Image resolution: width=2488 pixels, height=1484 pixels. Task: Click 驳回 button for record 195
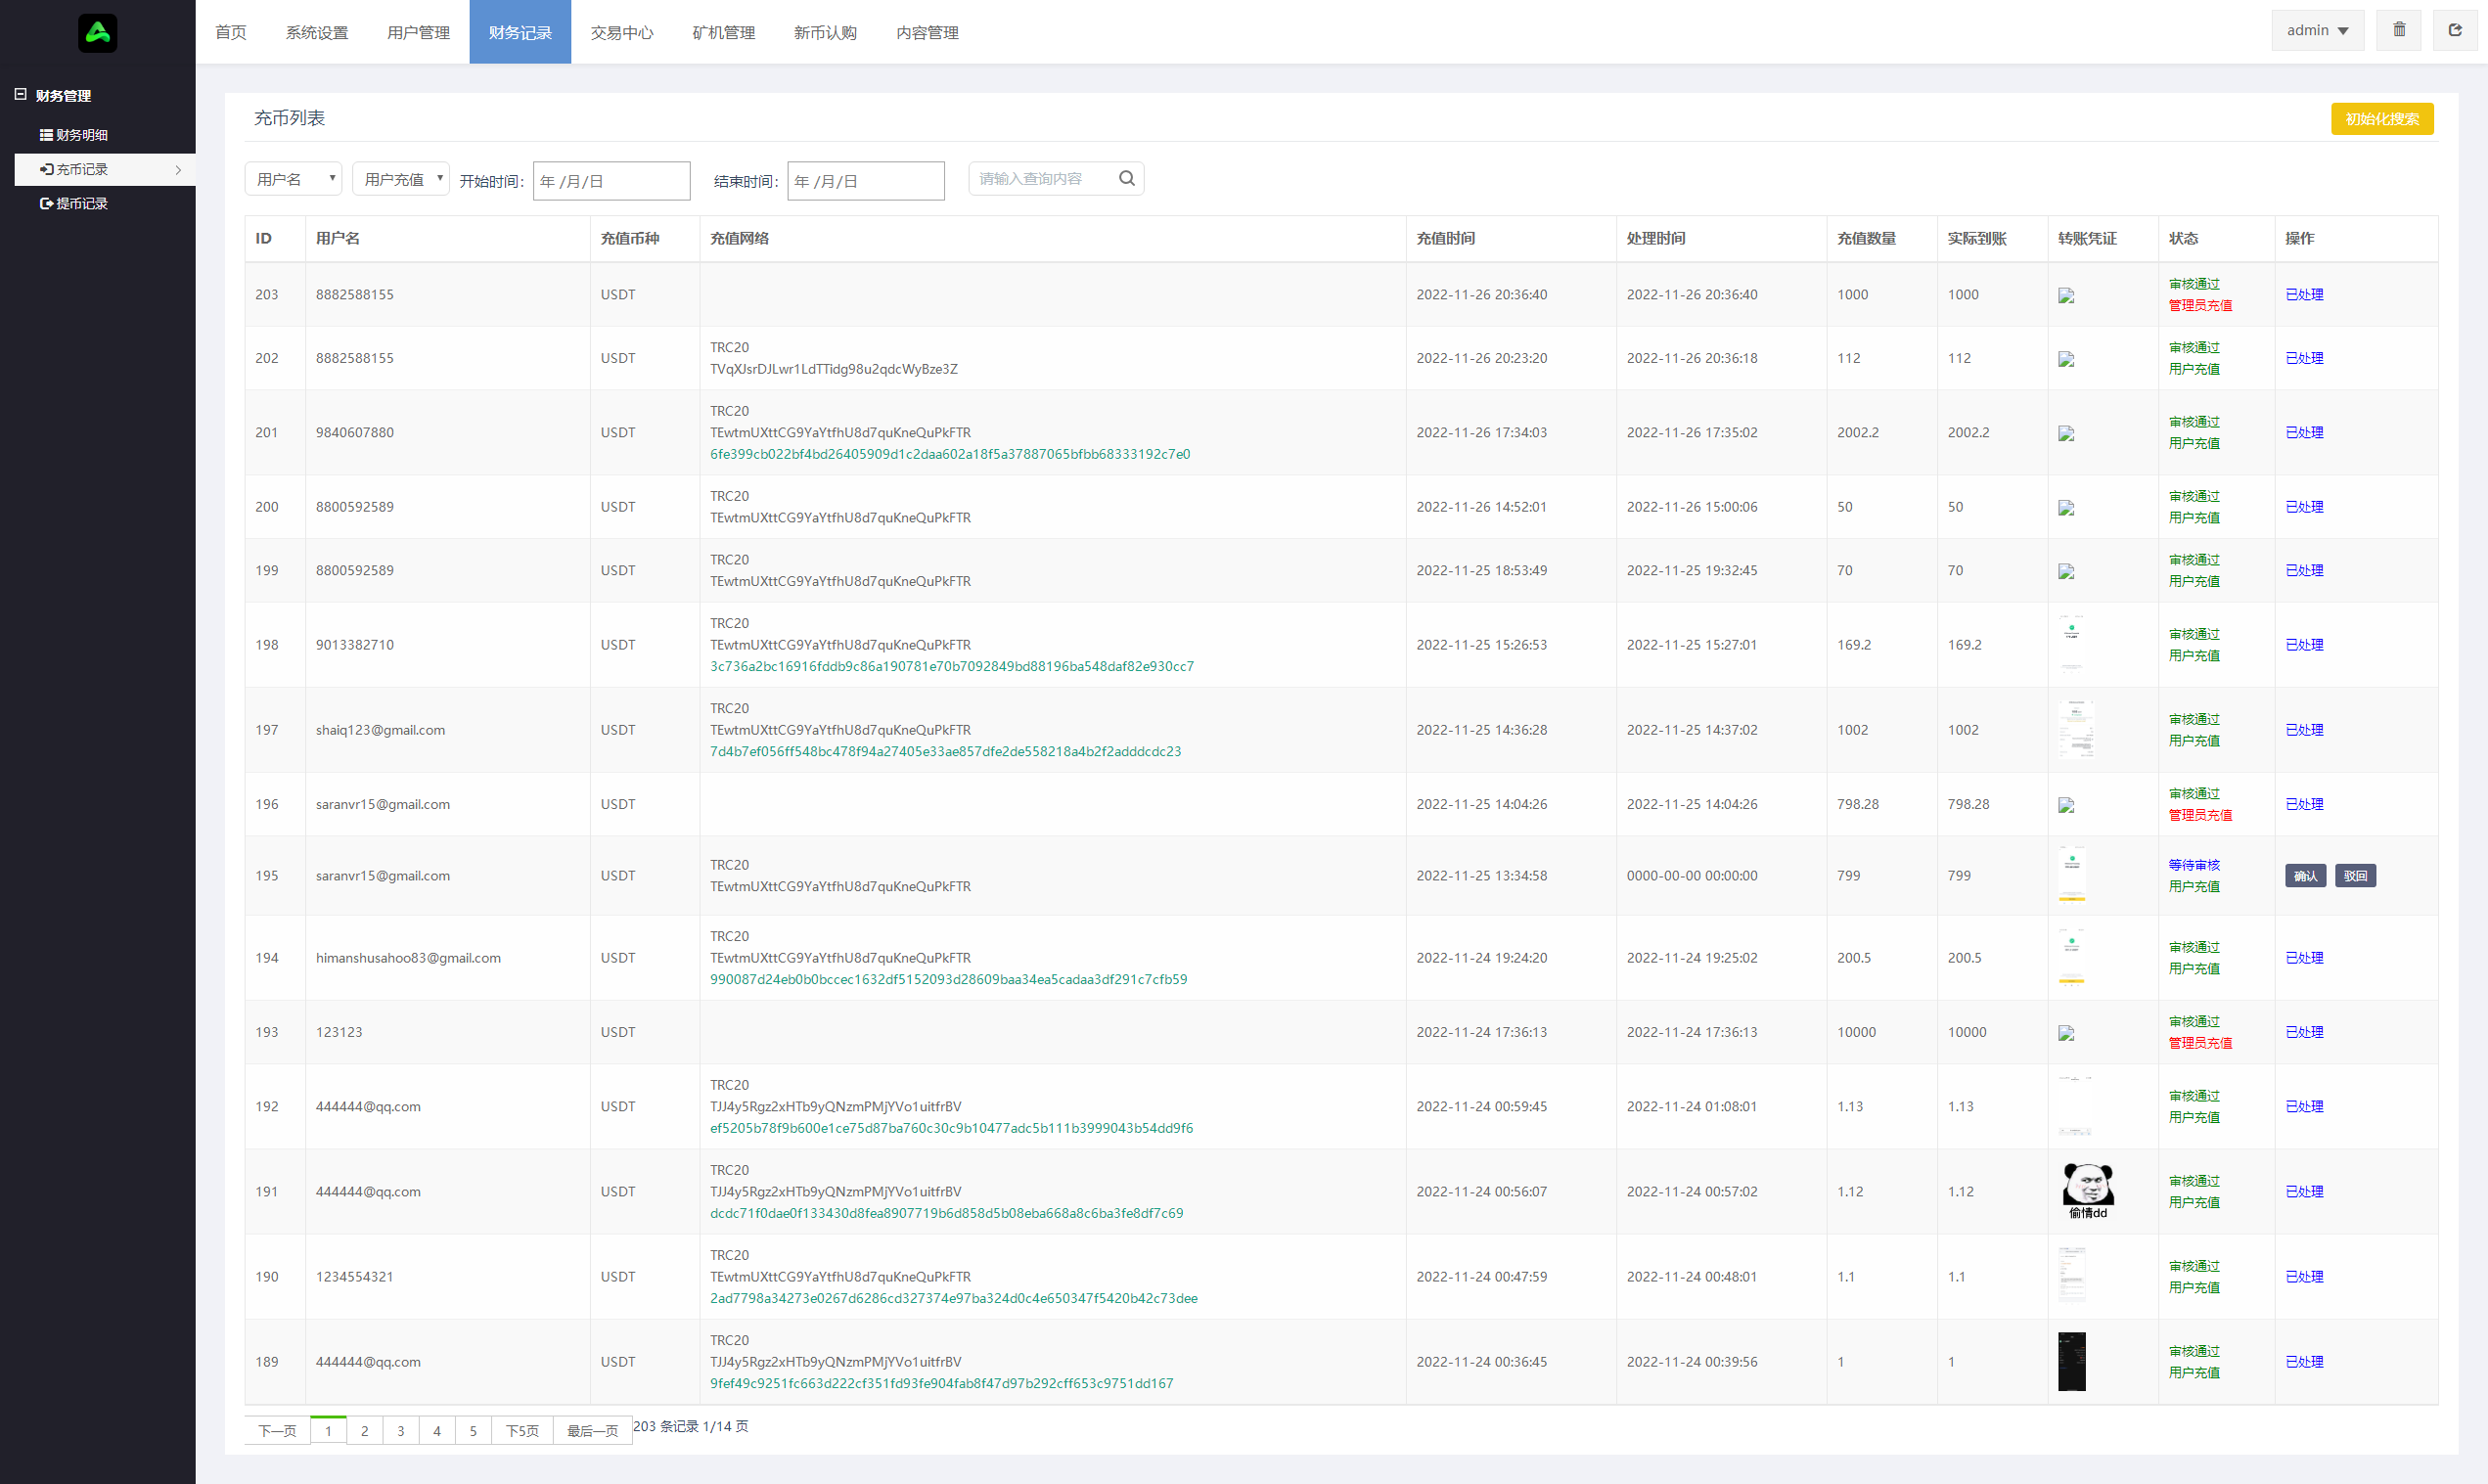tap(2354, 875)
